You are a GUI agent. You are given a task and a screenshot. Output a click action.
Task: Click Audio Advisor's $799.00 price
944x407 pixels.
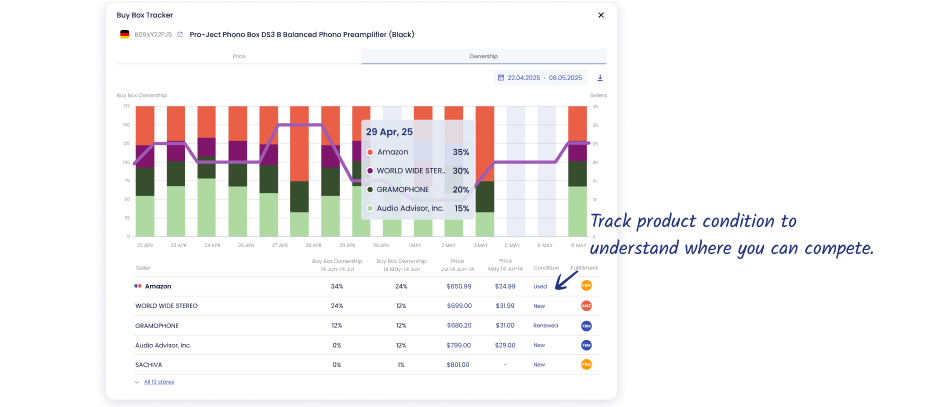point(459,346)
